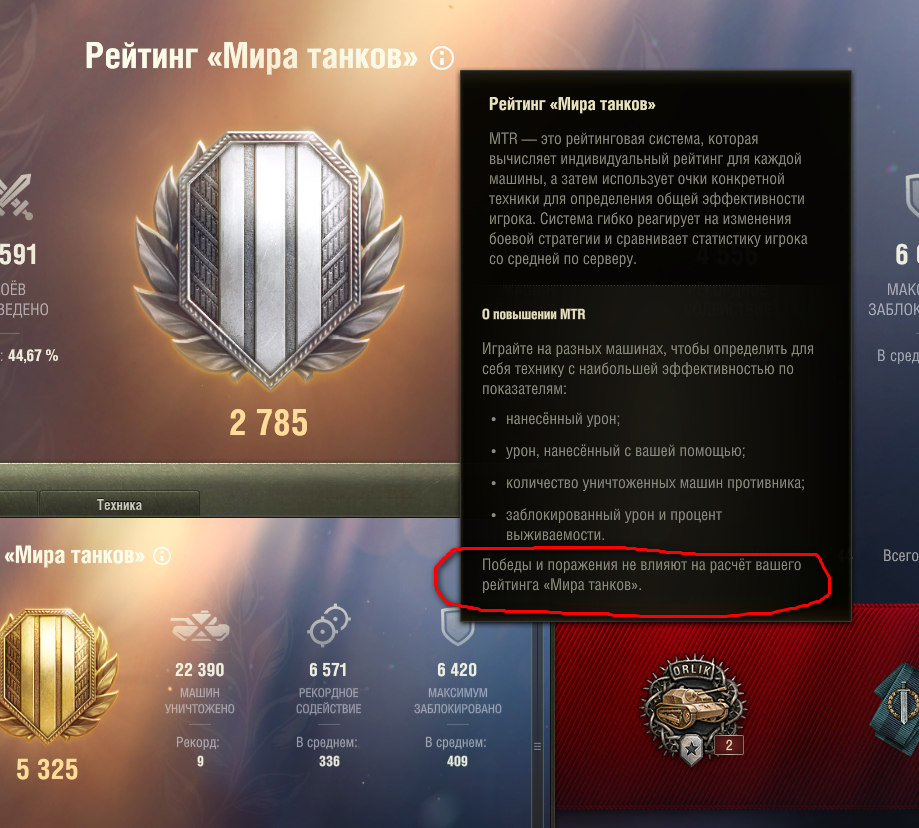
Task: Click the teal sword ribbon award
Action: pos(897,708)
